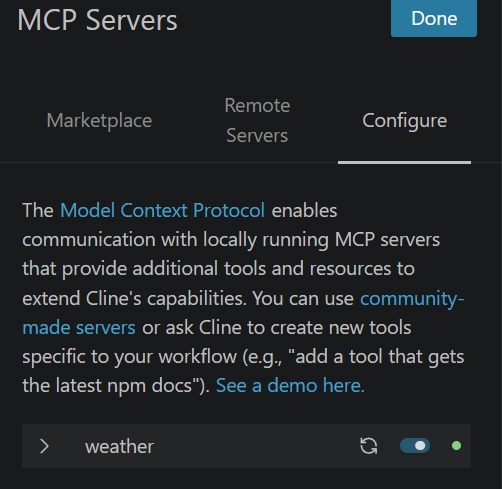502x489 pixels.
Task: Open the "See a demo here" link
Action: click(290, 386)
